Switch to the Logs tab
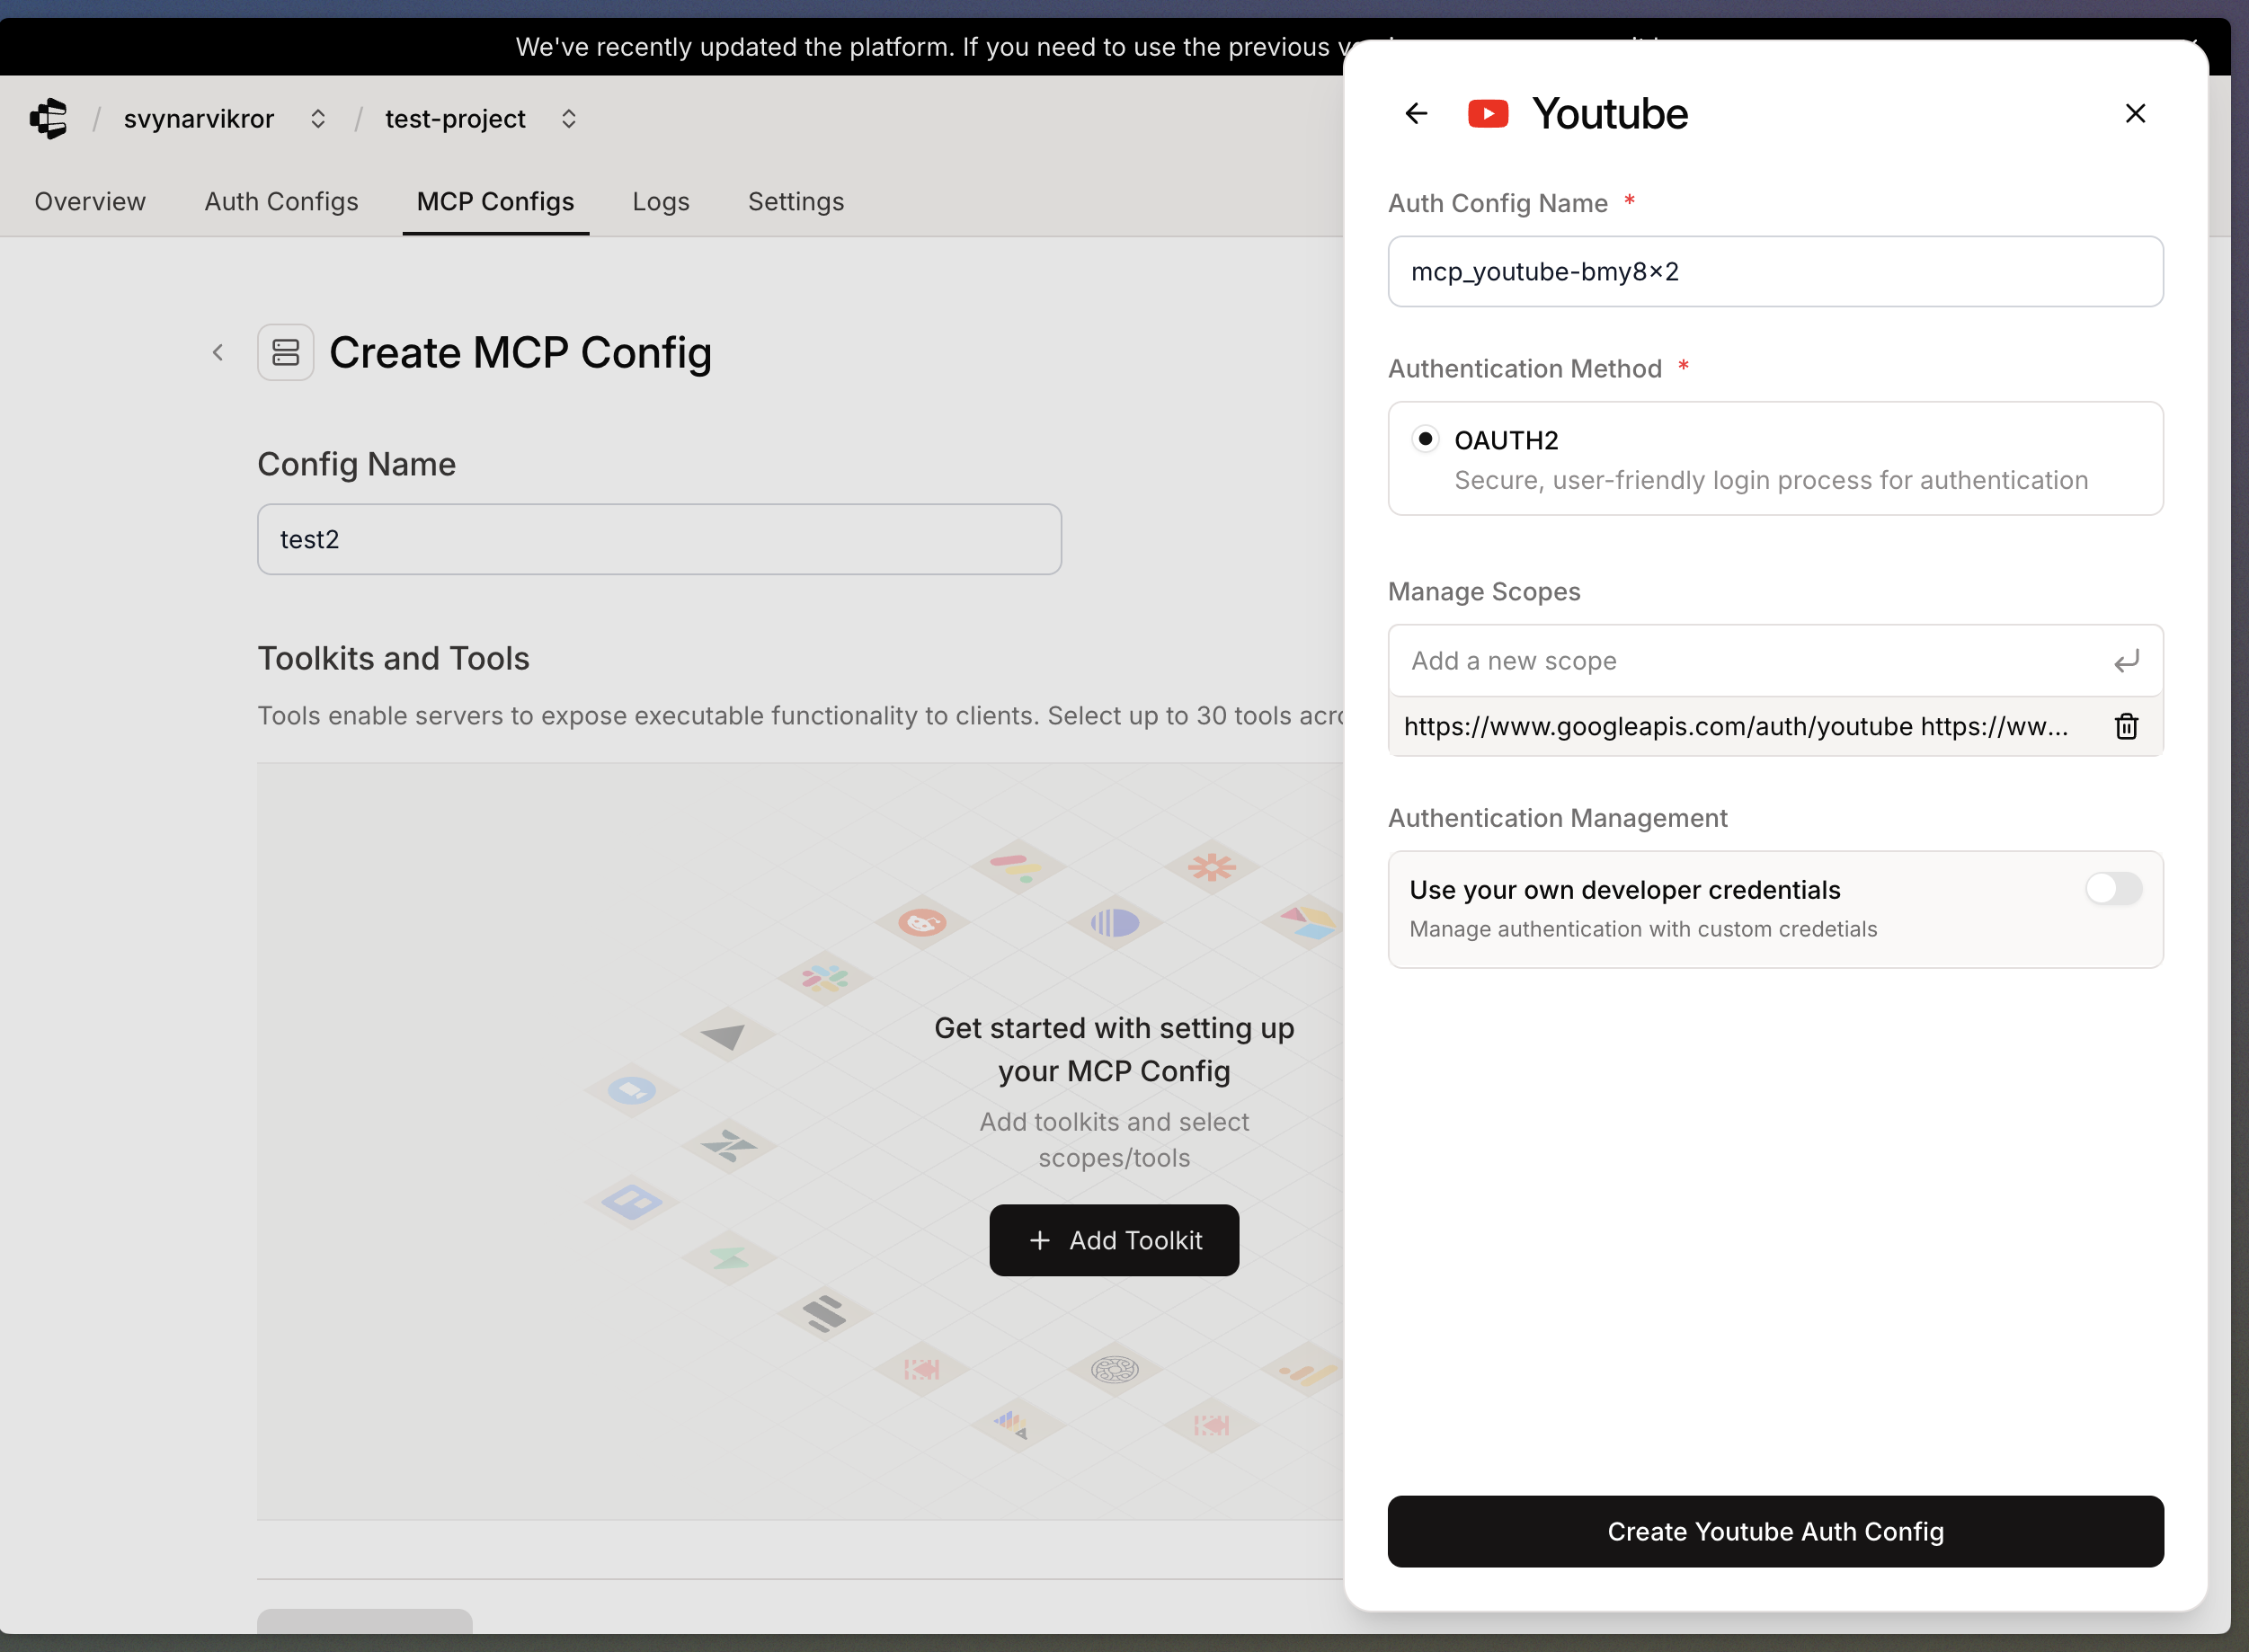Image resolution: width=2249 pixels, height=1652 pixels. point(660,202)
